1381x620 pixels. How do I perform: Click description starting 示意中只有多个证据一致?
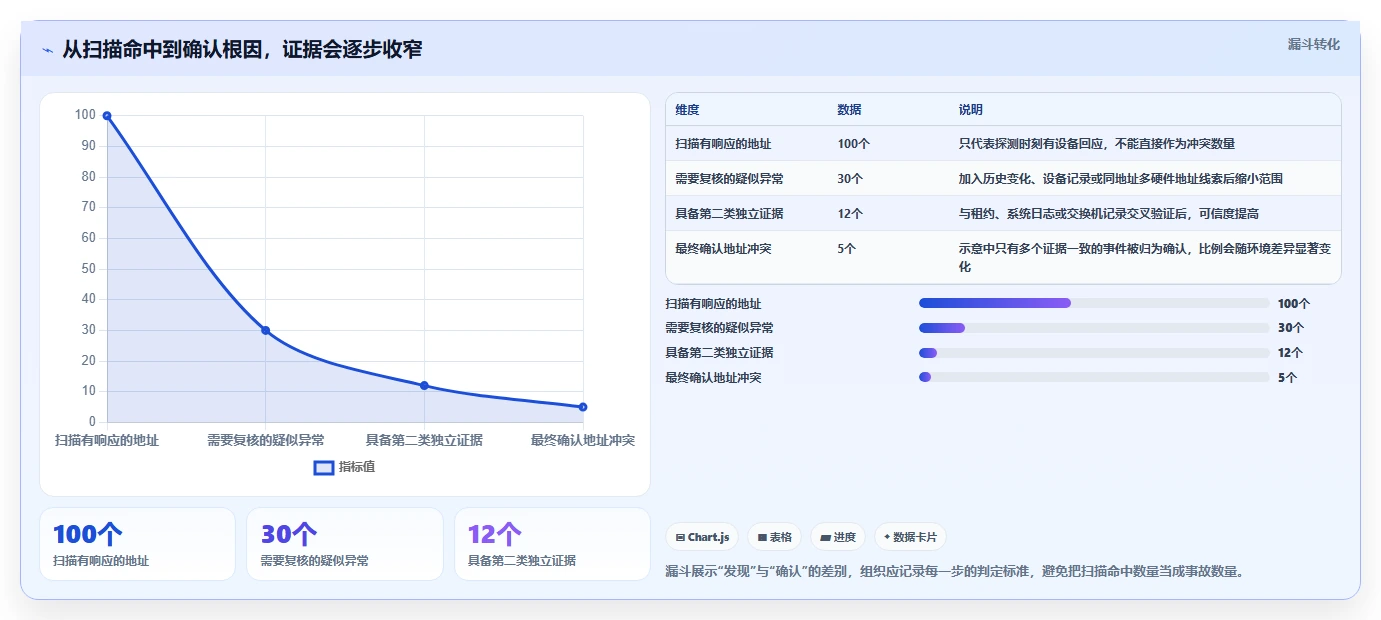[1144, 258]
